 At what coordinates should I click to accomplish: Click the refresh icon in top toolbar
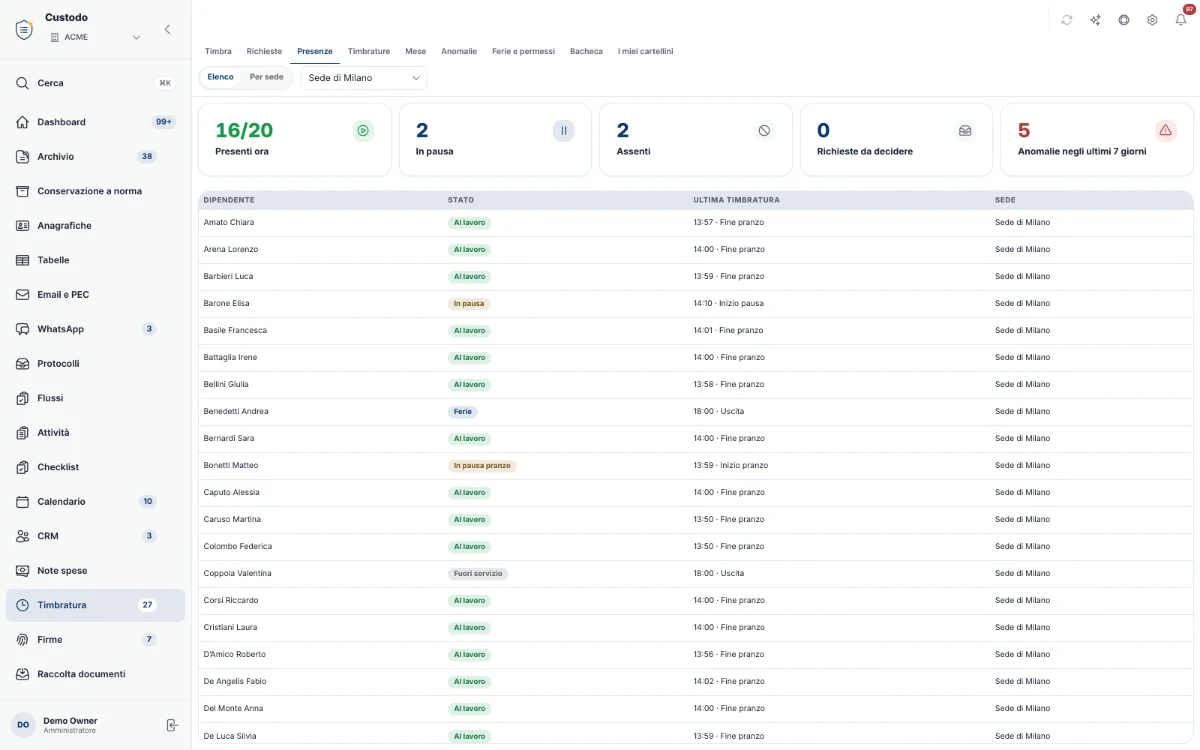[x=1067, y=20]
